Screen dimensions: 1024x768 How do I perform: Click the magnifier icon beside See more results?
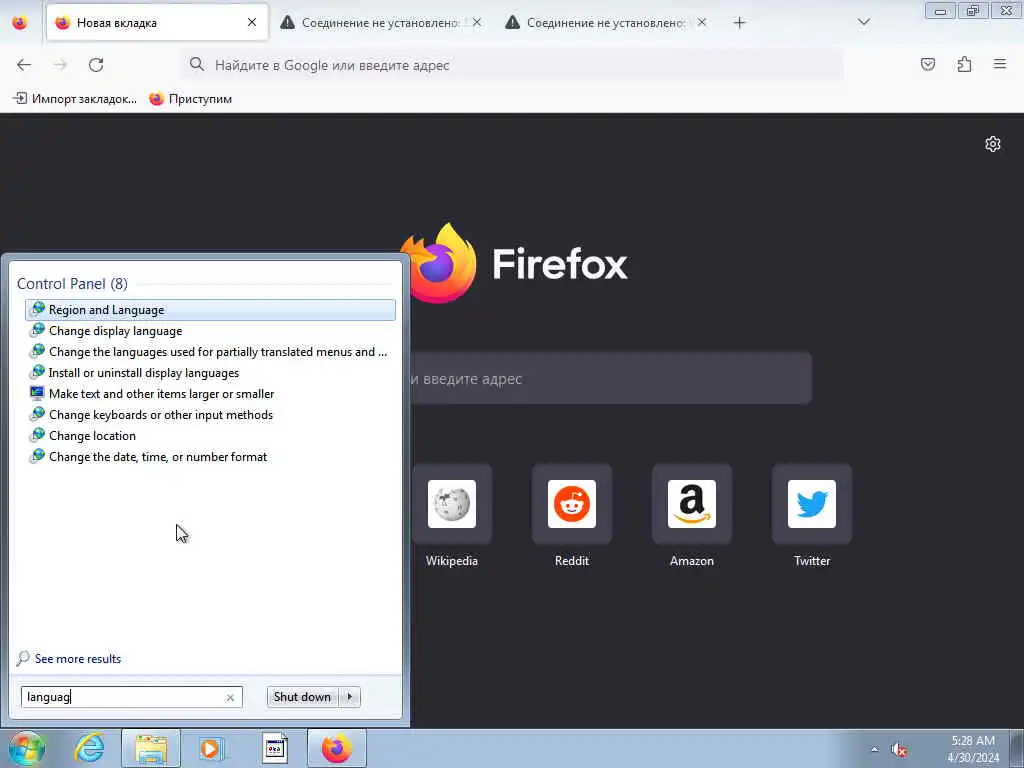coord(24,658)
